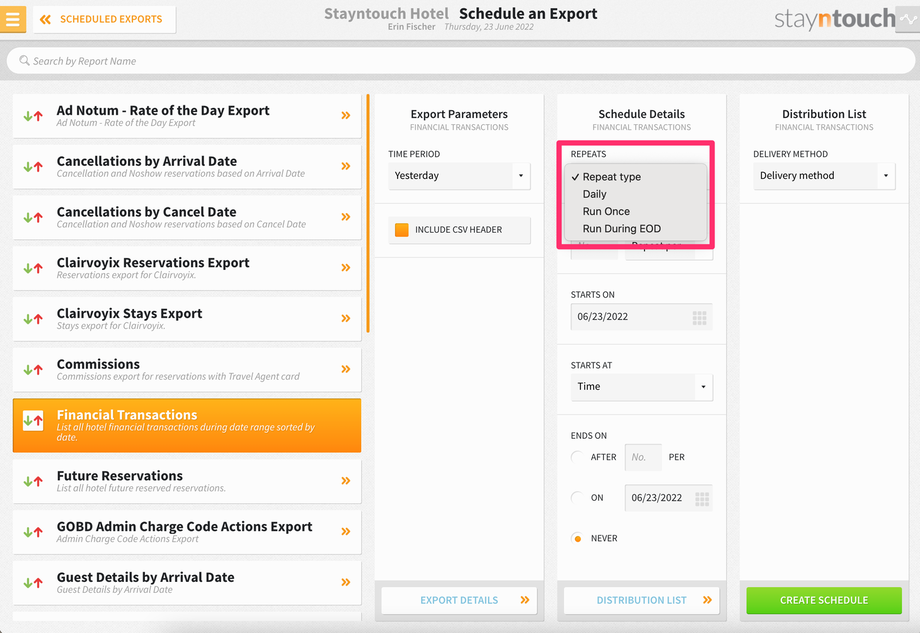920x633 pixels.
Task: Open the hamburger main menu
Action: [x=12, y=19]
